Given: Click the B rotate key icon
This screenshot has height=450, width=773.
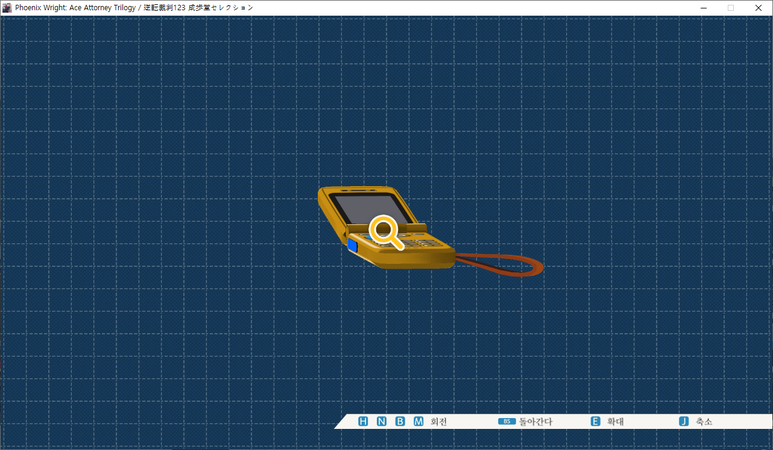Looking at the screenshot, I should (400, 421).
